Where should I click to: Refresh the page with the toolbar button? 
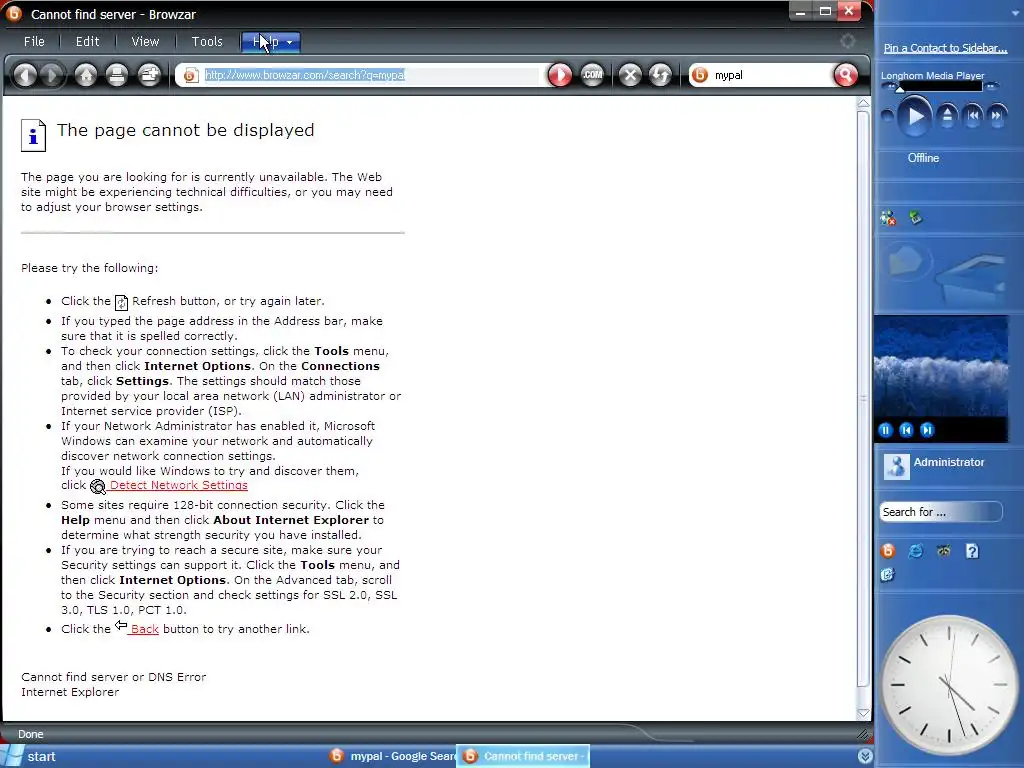click(660, 75)
